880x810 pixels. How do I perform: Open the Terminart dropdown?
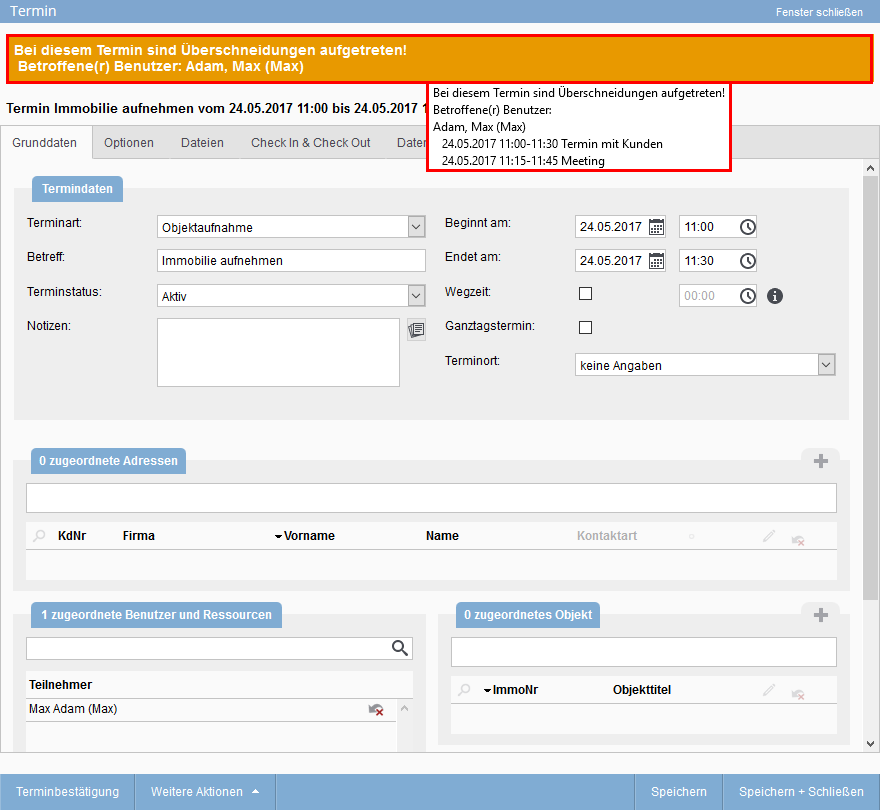pos(415,227)
